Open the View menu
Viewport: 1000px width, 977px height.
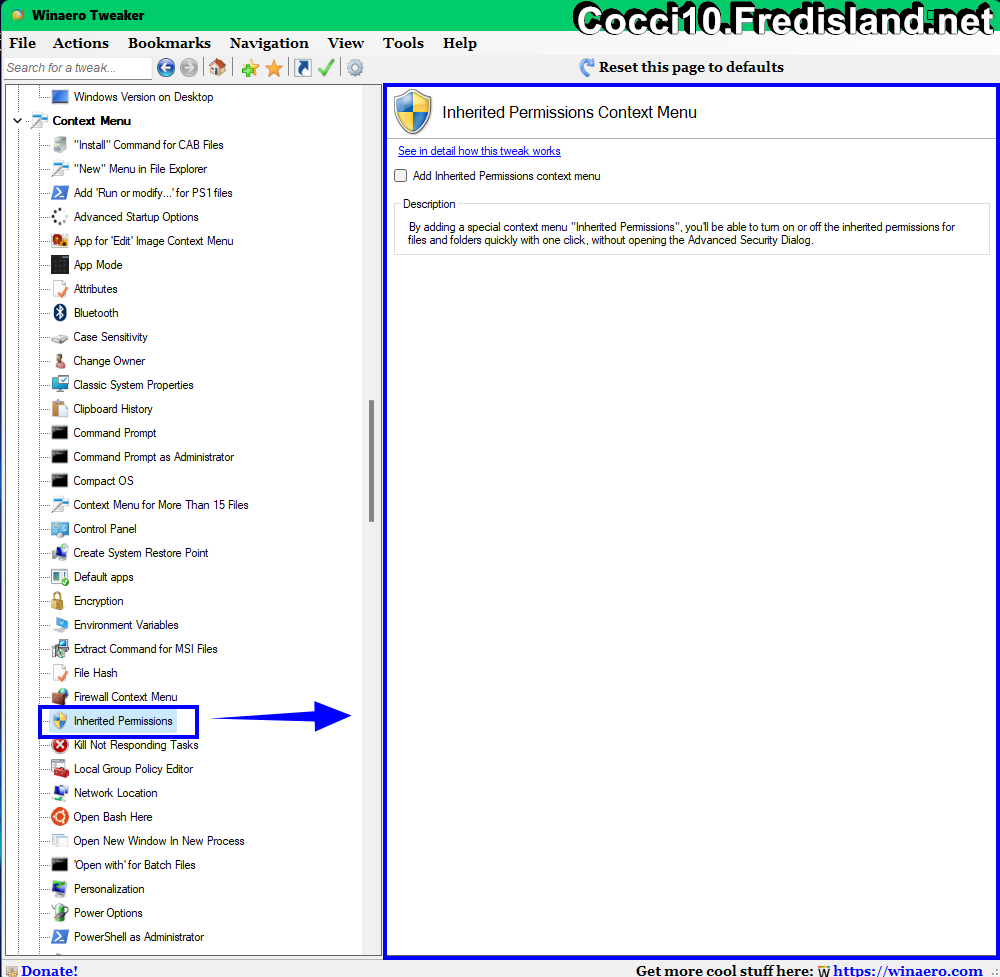(x=346, y=43)
